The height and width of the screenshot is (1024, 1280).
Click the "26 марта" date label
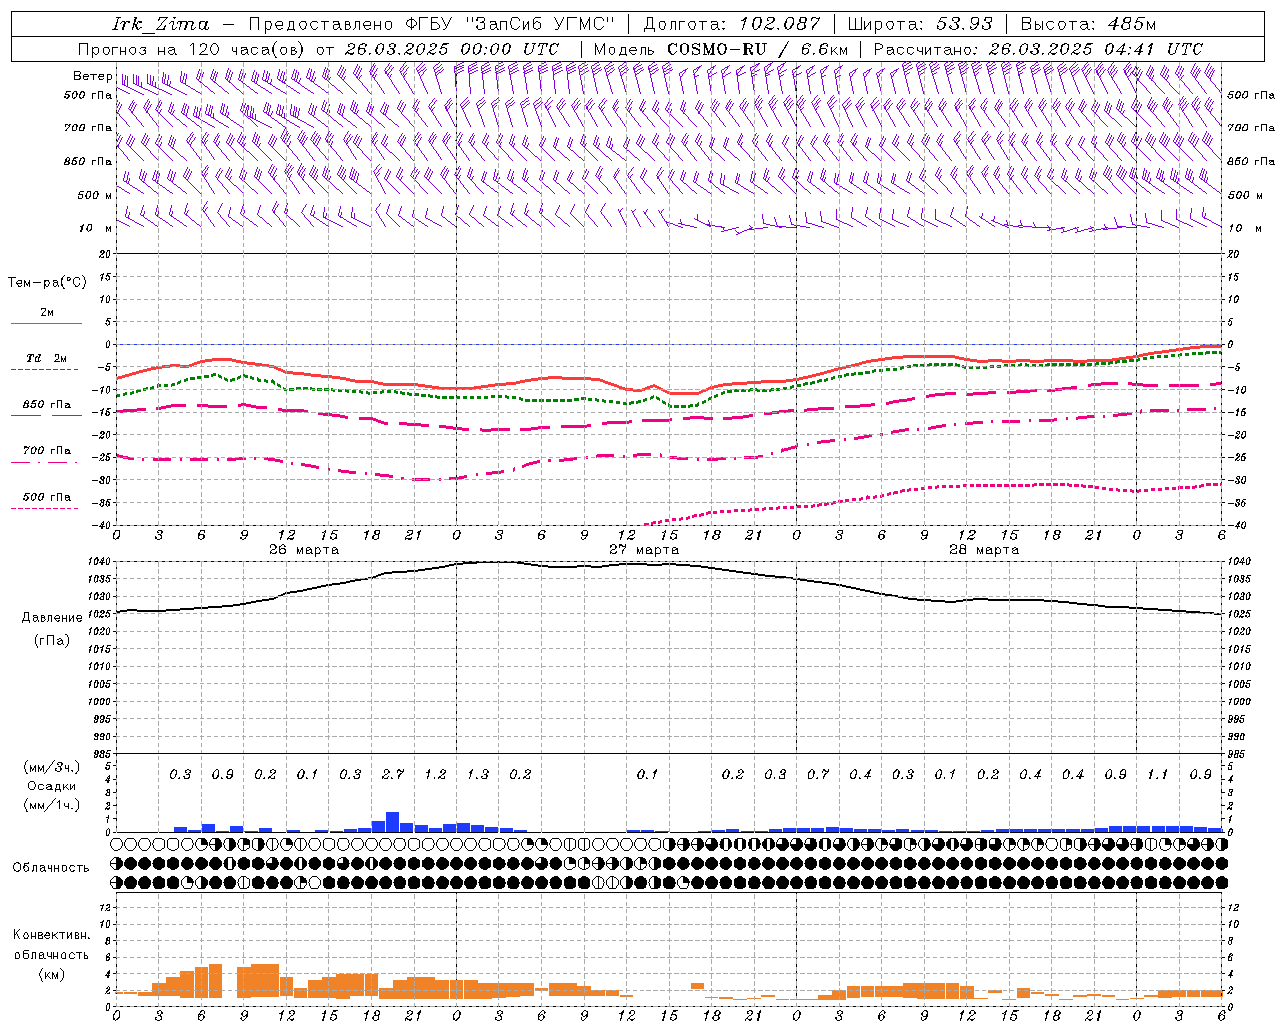[304, 550]
